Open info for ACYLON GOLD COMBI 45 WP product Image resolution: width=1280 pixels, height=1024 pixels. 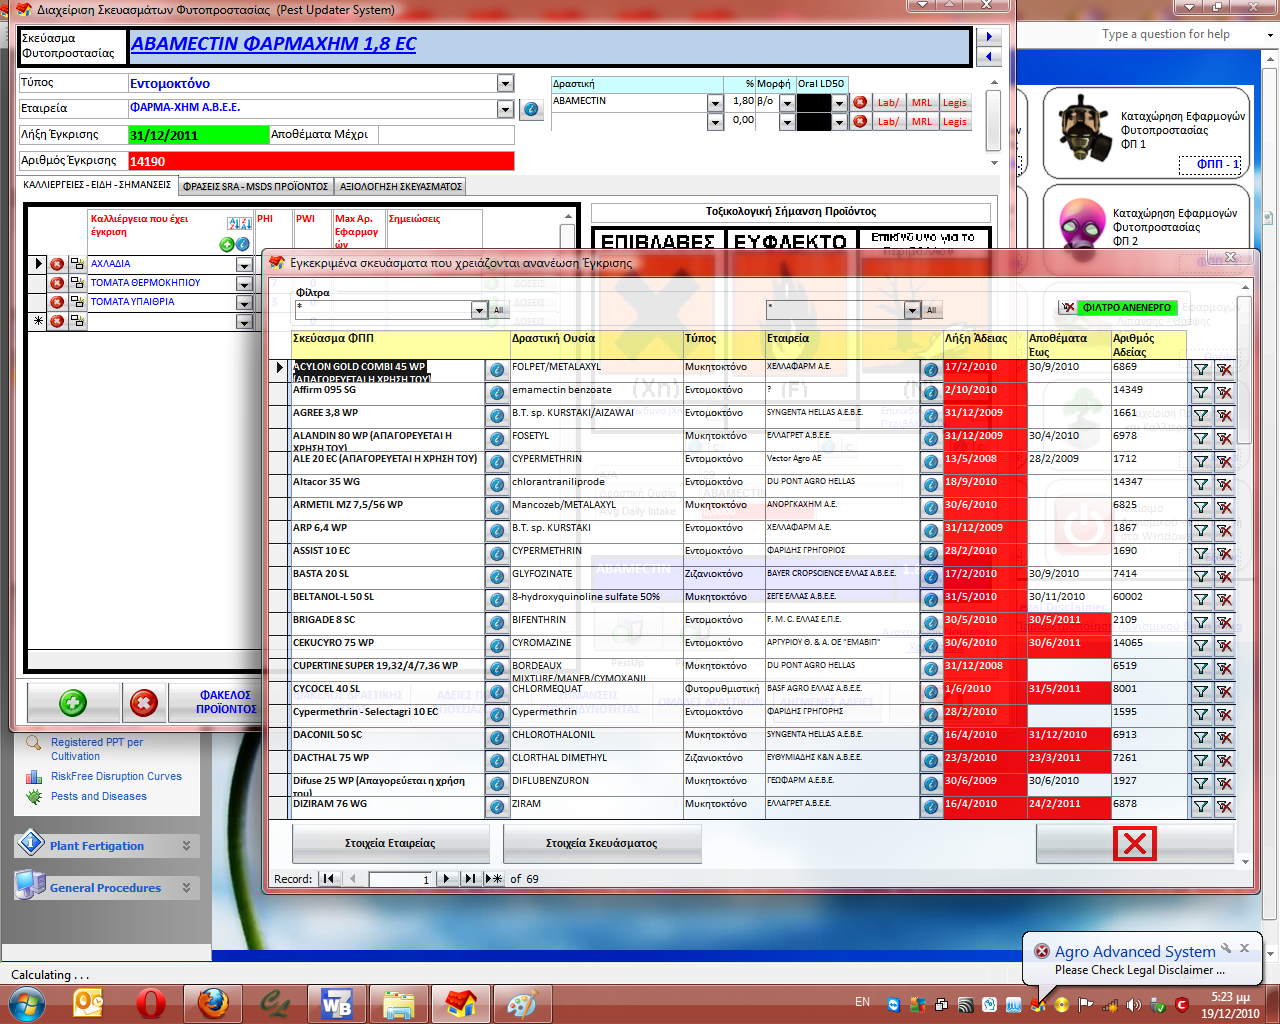coord(497,370)
